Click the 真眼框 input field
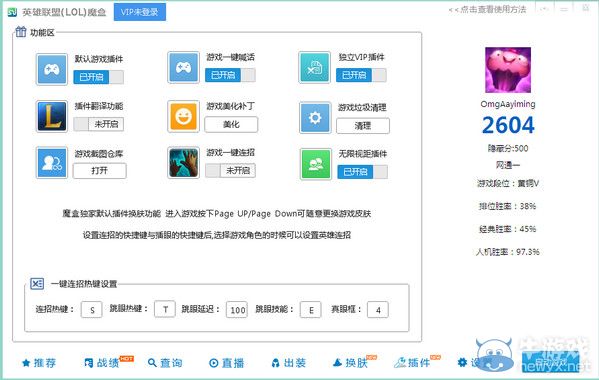Image resolution: width=599 pixels, height=380 pixels. click(x=378, y=310)
